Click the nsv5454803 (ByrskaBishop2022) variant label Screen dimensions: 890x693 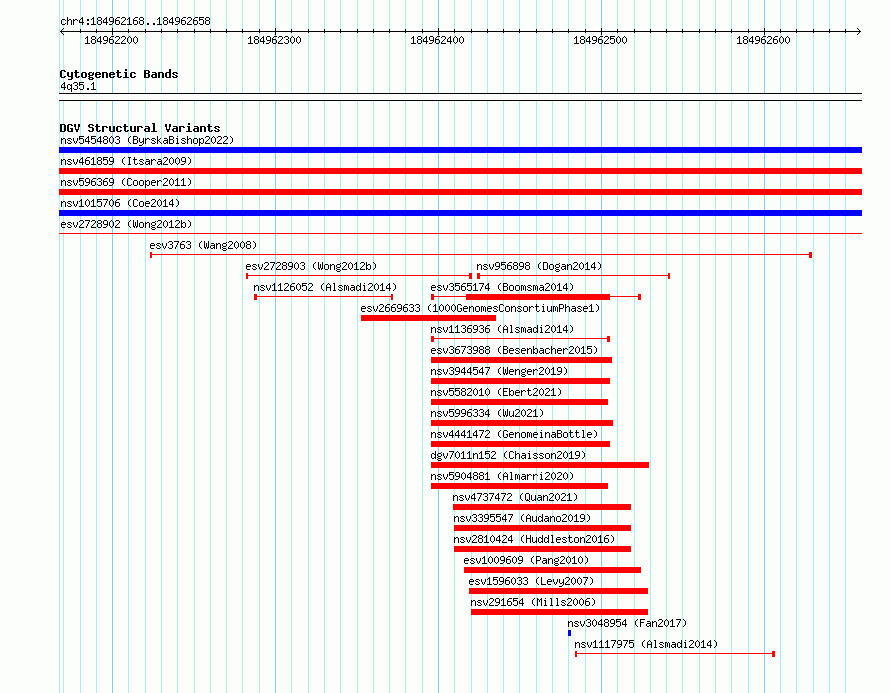pos(147,140)
